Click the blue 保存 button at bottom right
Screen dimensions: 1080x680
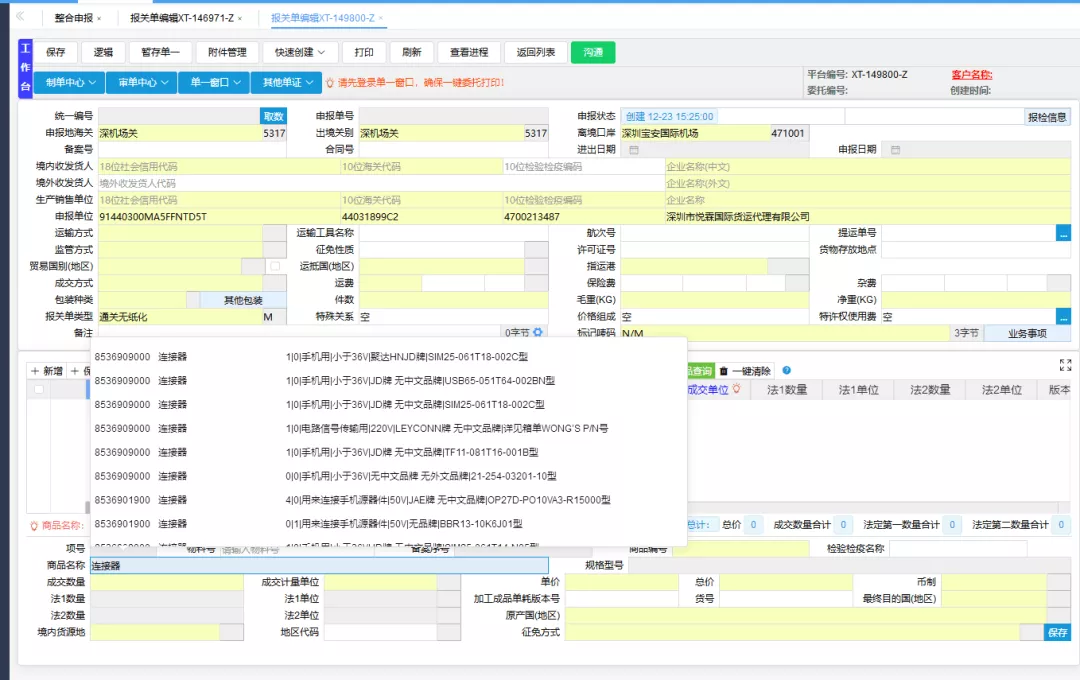[1057, 632]
